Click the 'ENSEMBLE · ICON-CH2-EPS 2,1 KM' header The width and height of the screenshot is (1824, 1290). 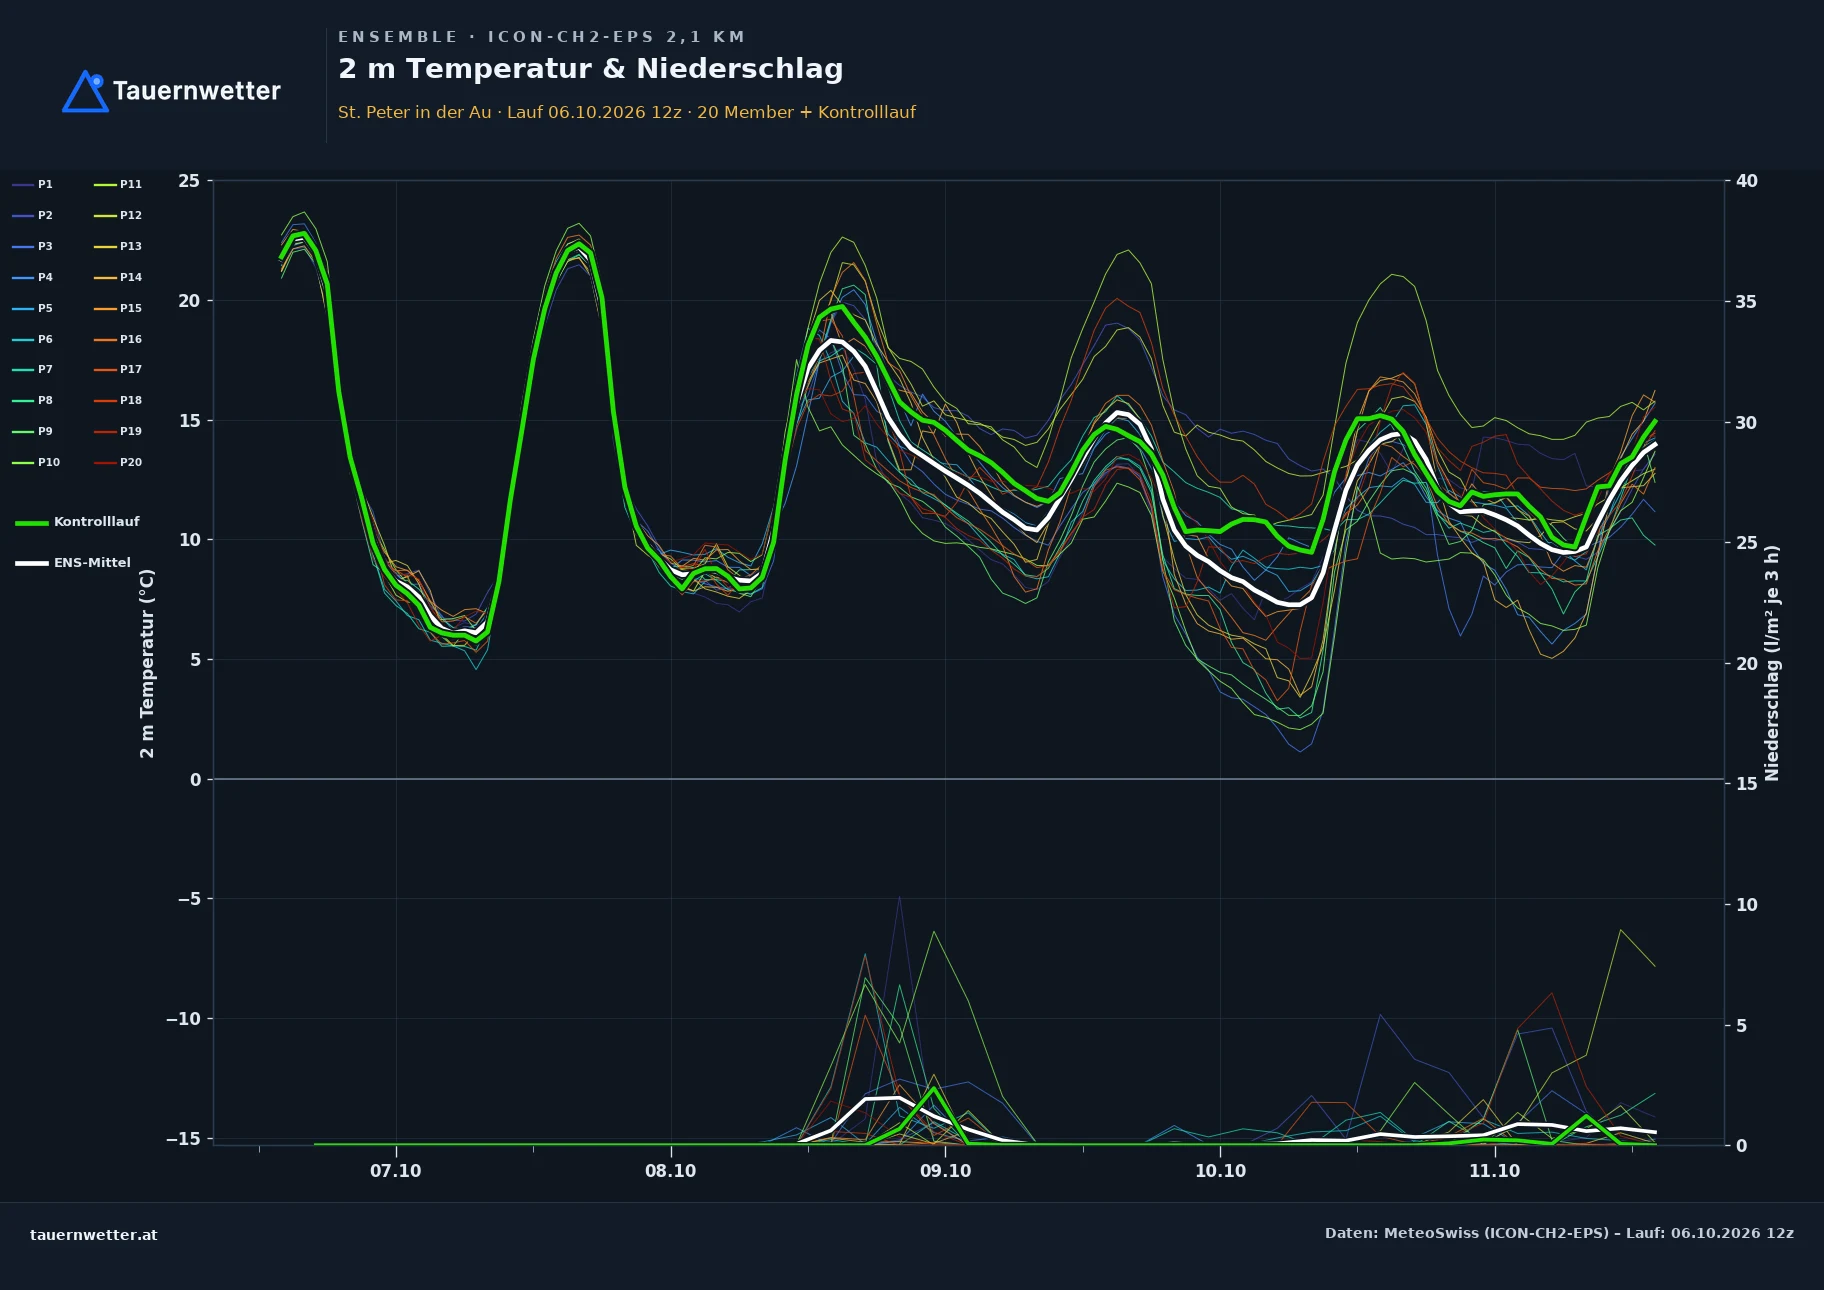pos(541,37)
